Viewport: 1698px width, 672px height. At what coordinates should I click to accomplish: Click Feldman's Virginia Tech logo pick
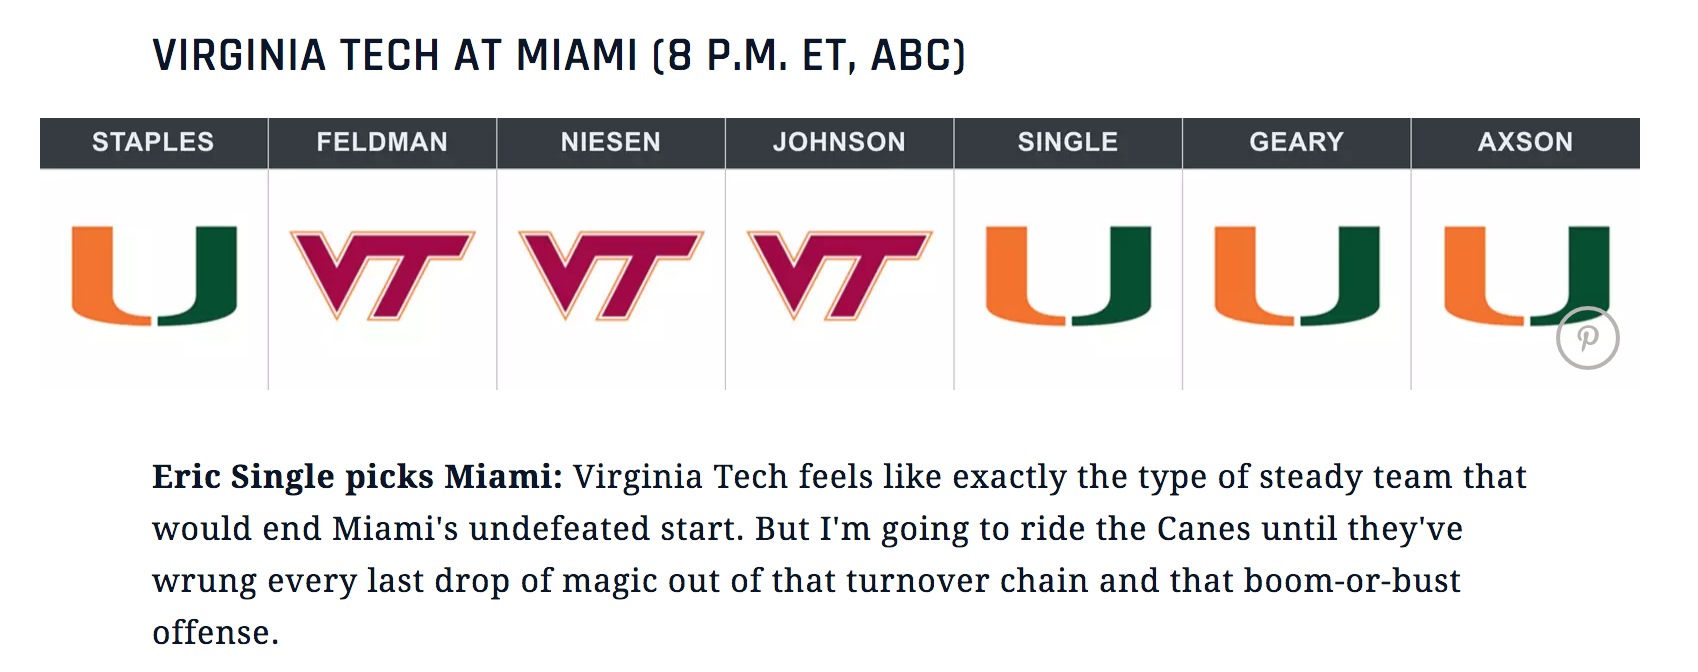382,275
